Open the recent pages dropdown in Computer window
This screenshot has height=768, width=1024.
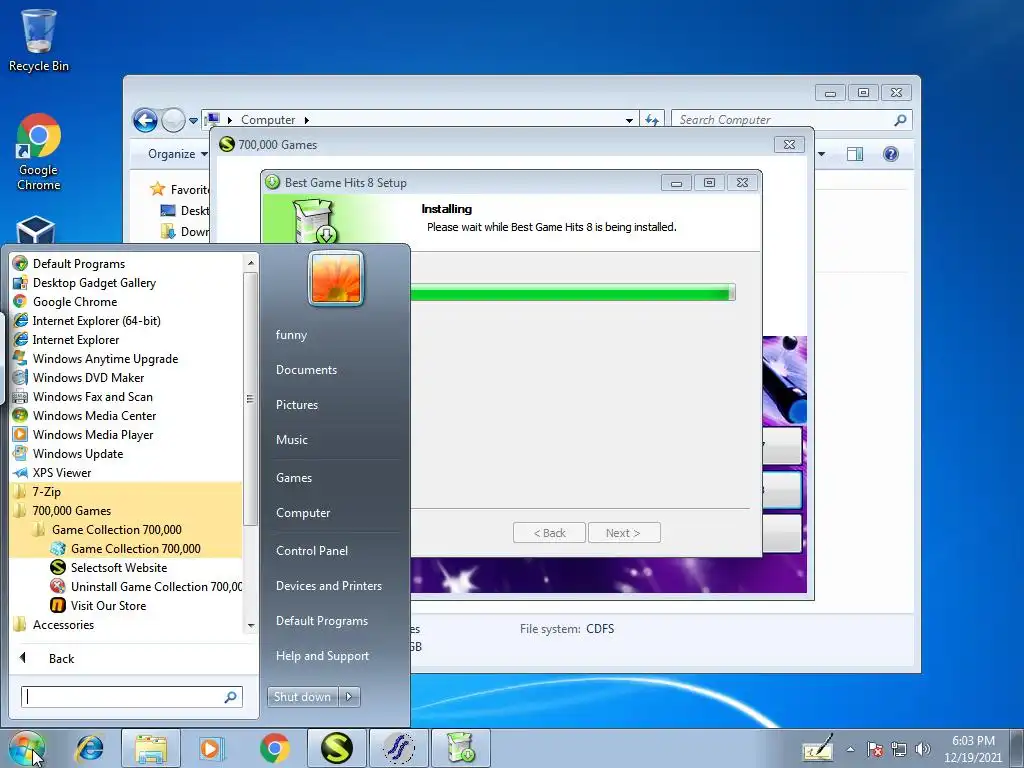point(193,121)
